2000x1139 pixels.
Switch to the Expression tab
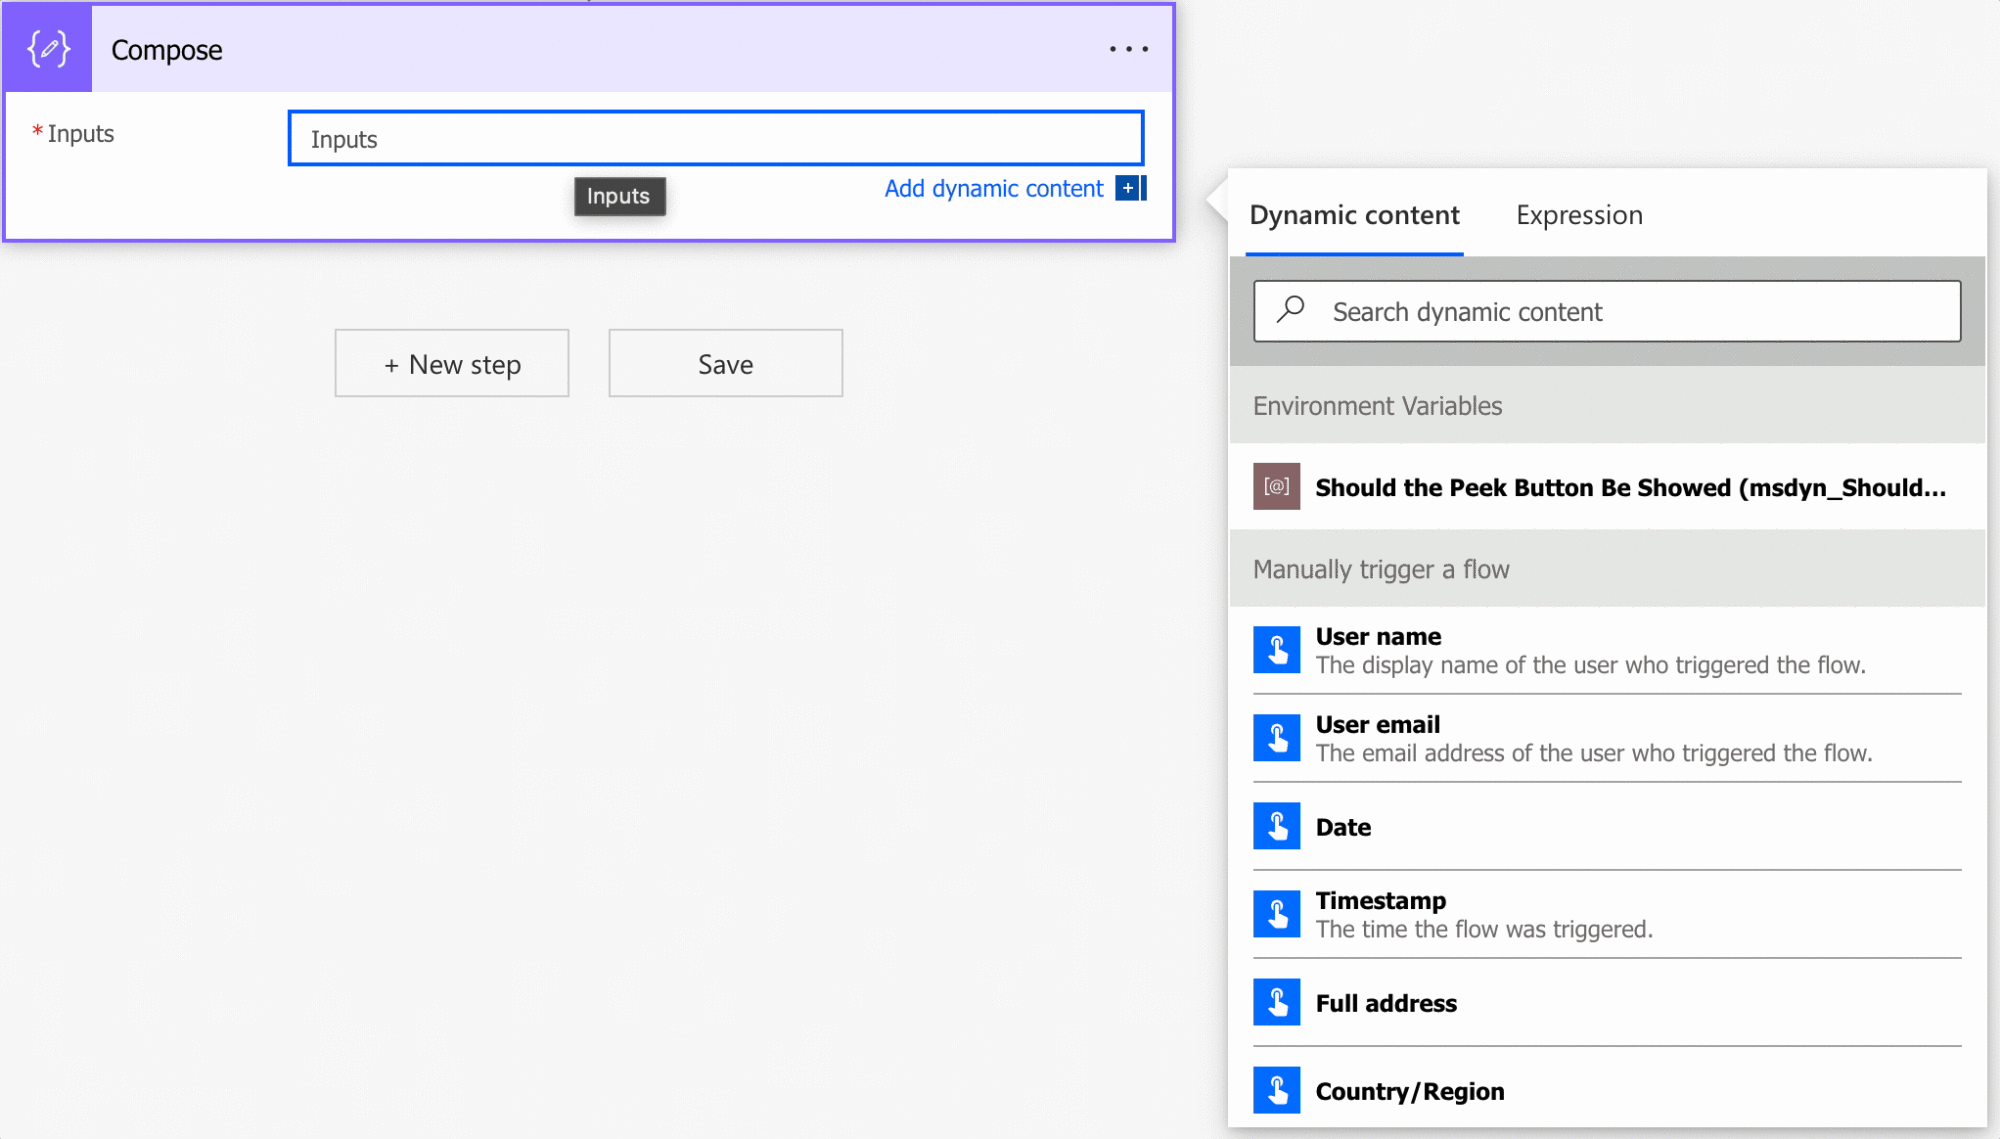[x=1578, y=215]
